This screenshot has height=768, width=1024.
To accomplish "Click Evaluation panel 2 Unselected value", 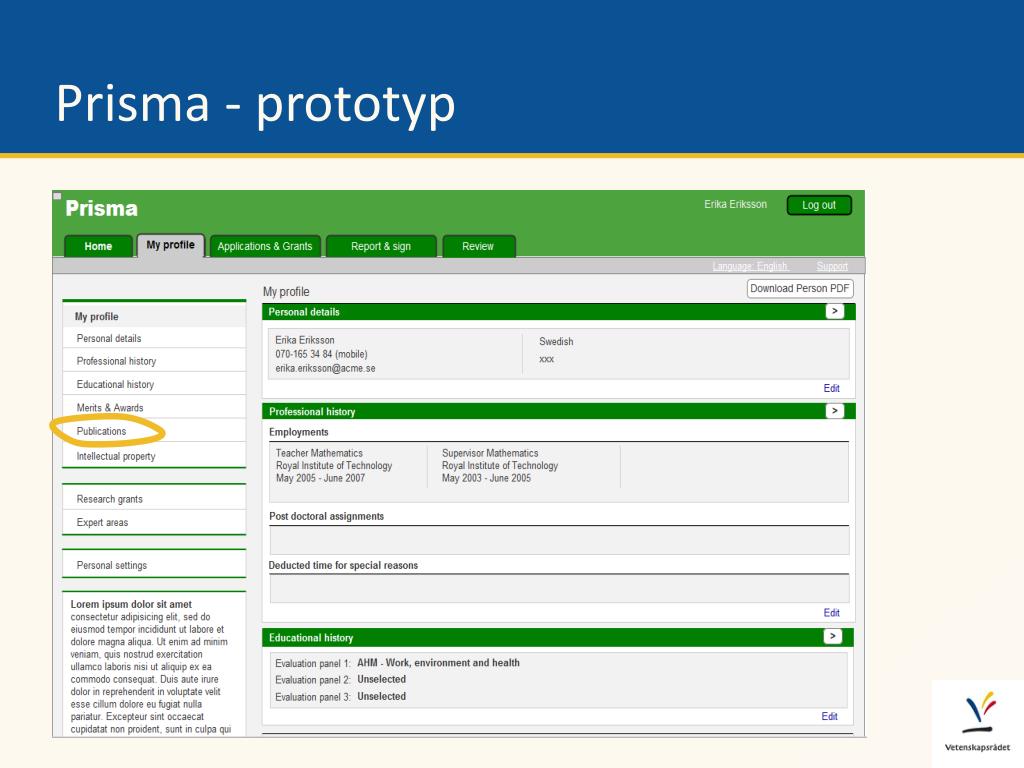I will (381, 680).
